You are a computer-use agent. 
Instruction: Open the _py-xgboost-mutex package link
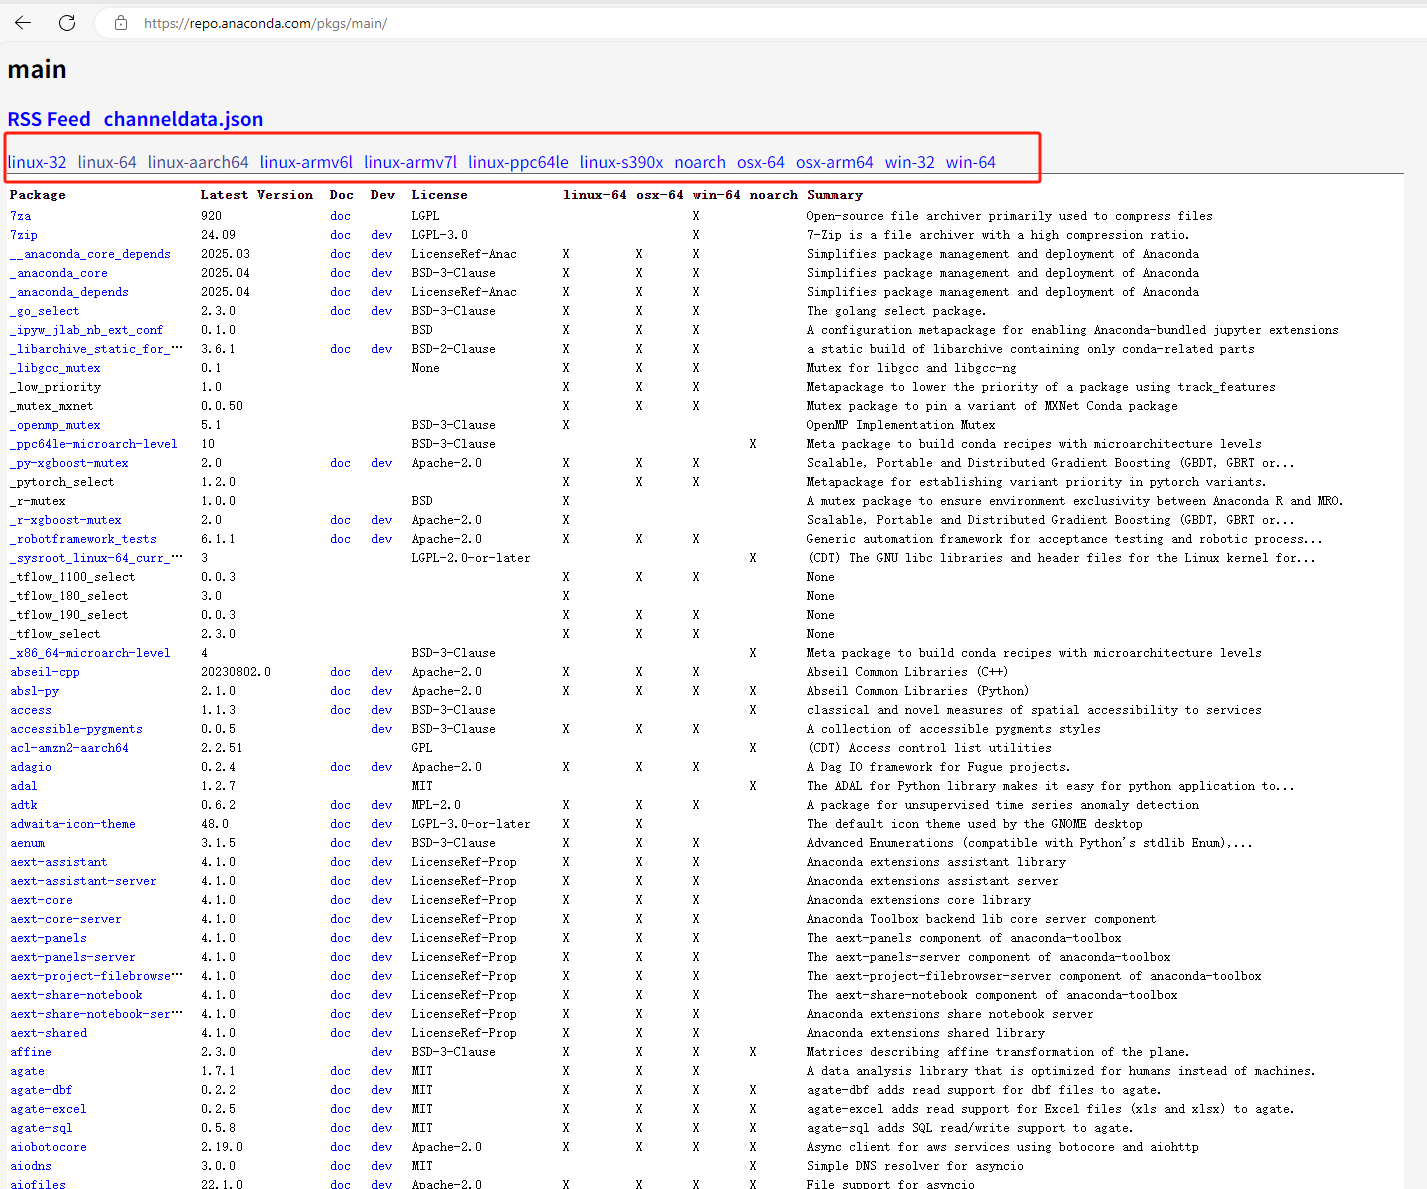click(x=69, y=463)
